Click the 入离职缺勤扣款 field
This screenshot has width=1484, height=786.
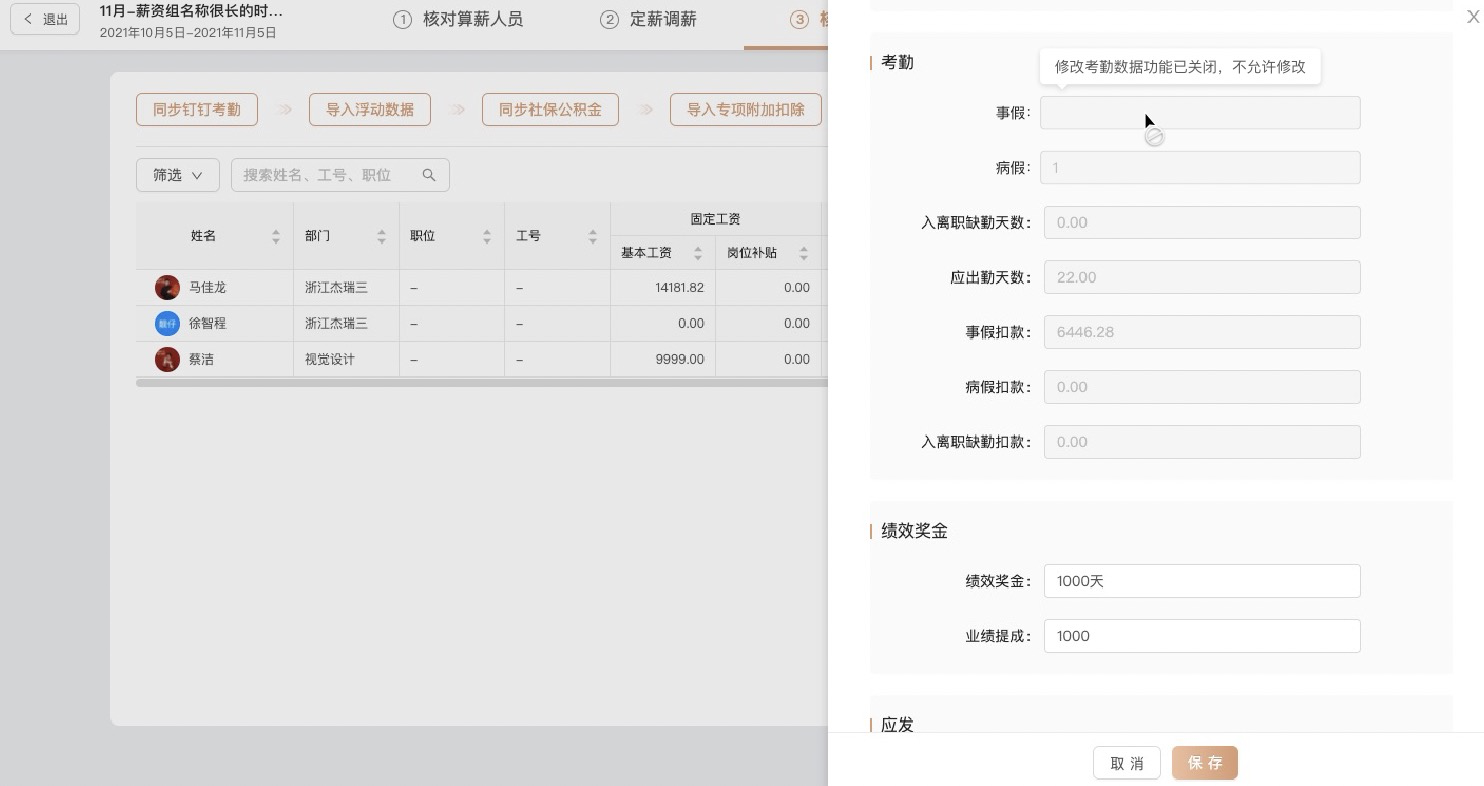tap(1202, 442)
